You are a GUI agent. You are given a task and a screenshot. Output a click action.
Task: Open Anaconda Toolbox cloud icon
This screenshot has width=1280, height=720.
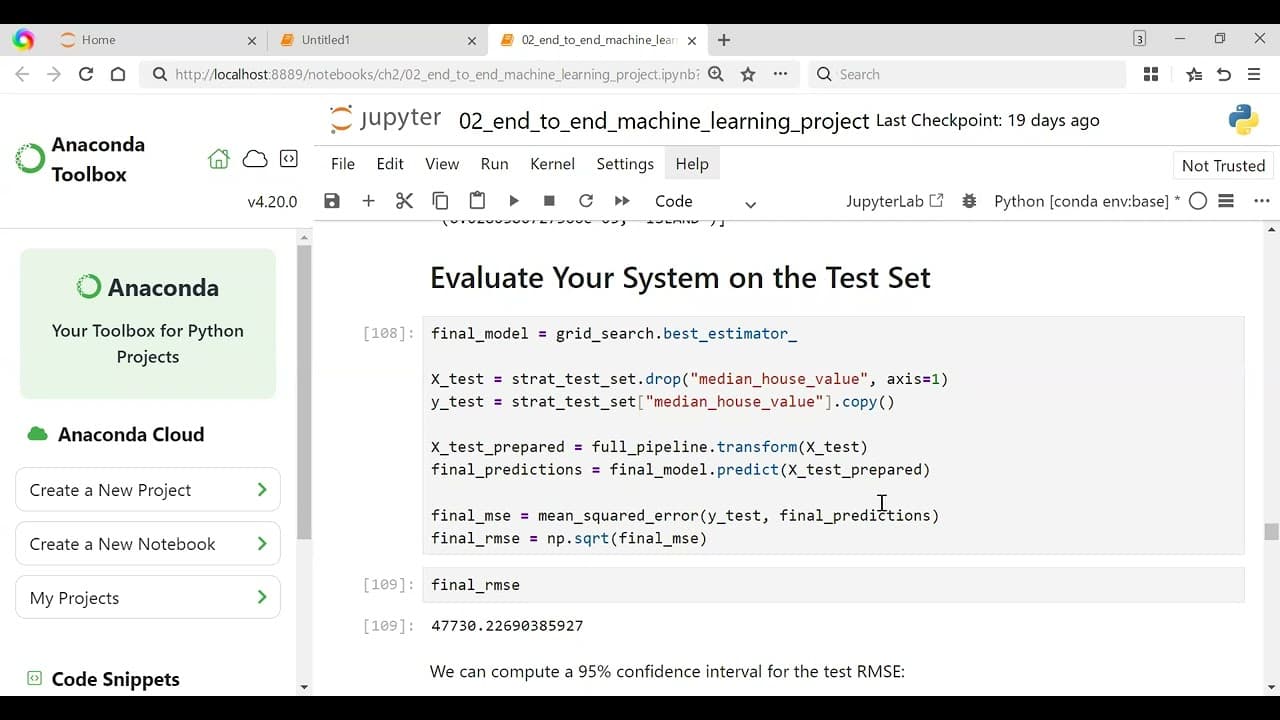click(255, 159)
